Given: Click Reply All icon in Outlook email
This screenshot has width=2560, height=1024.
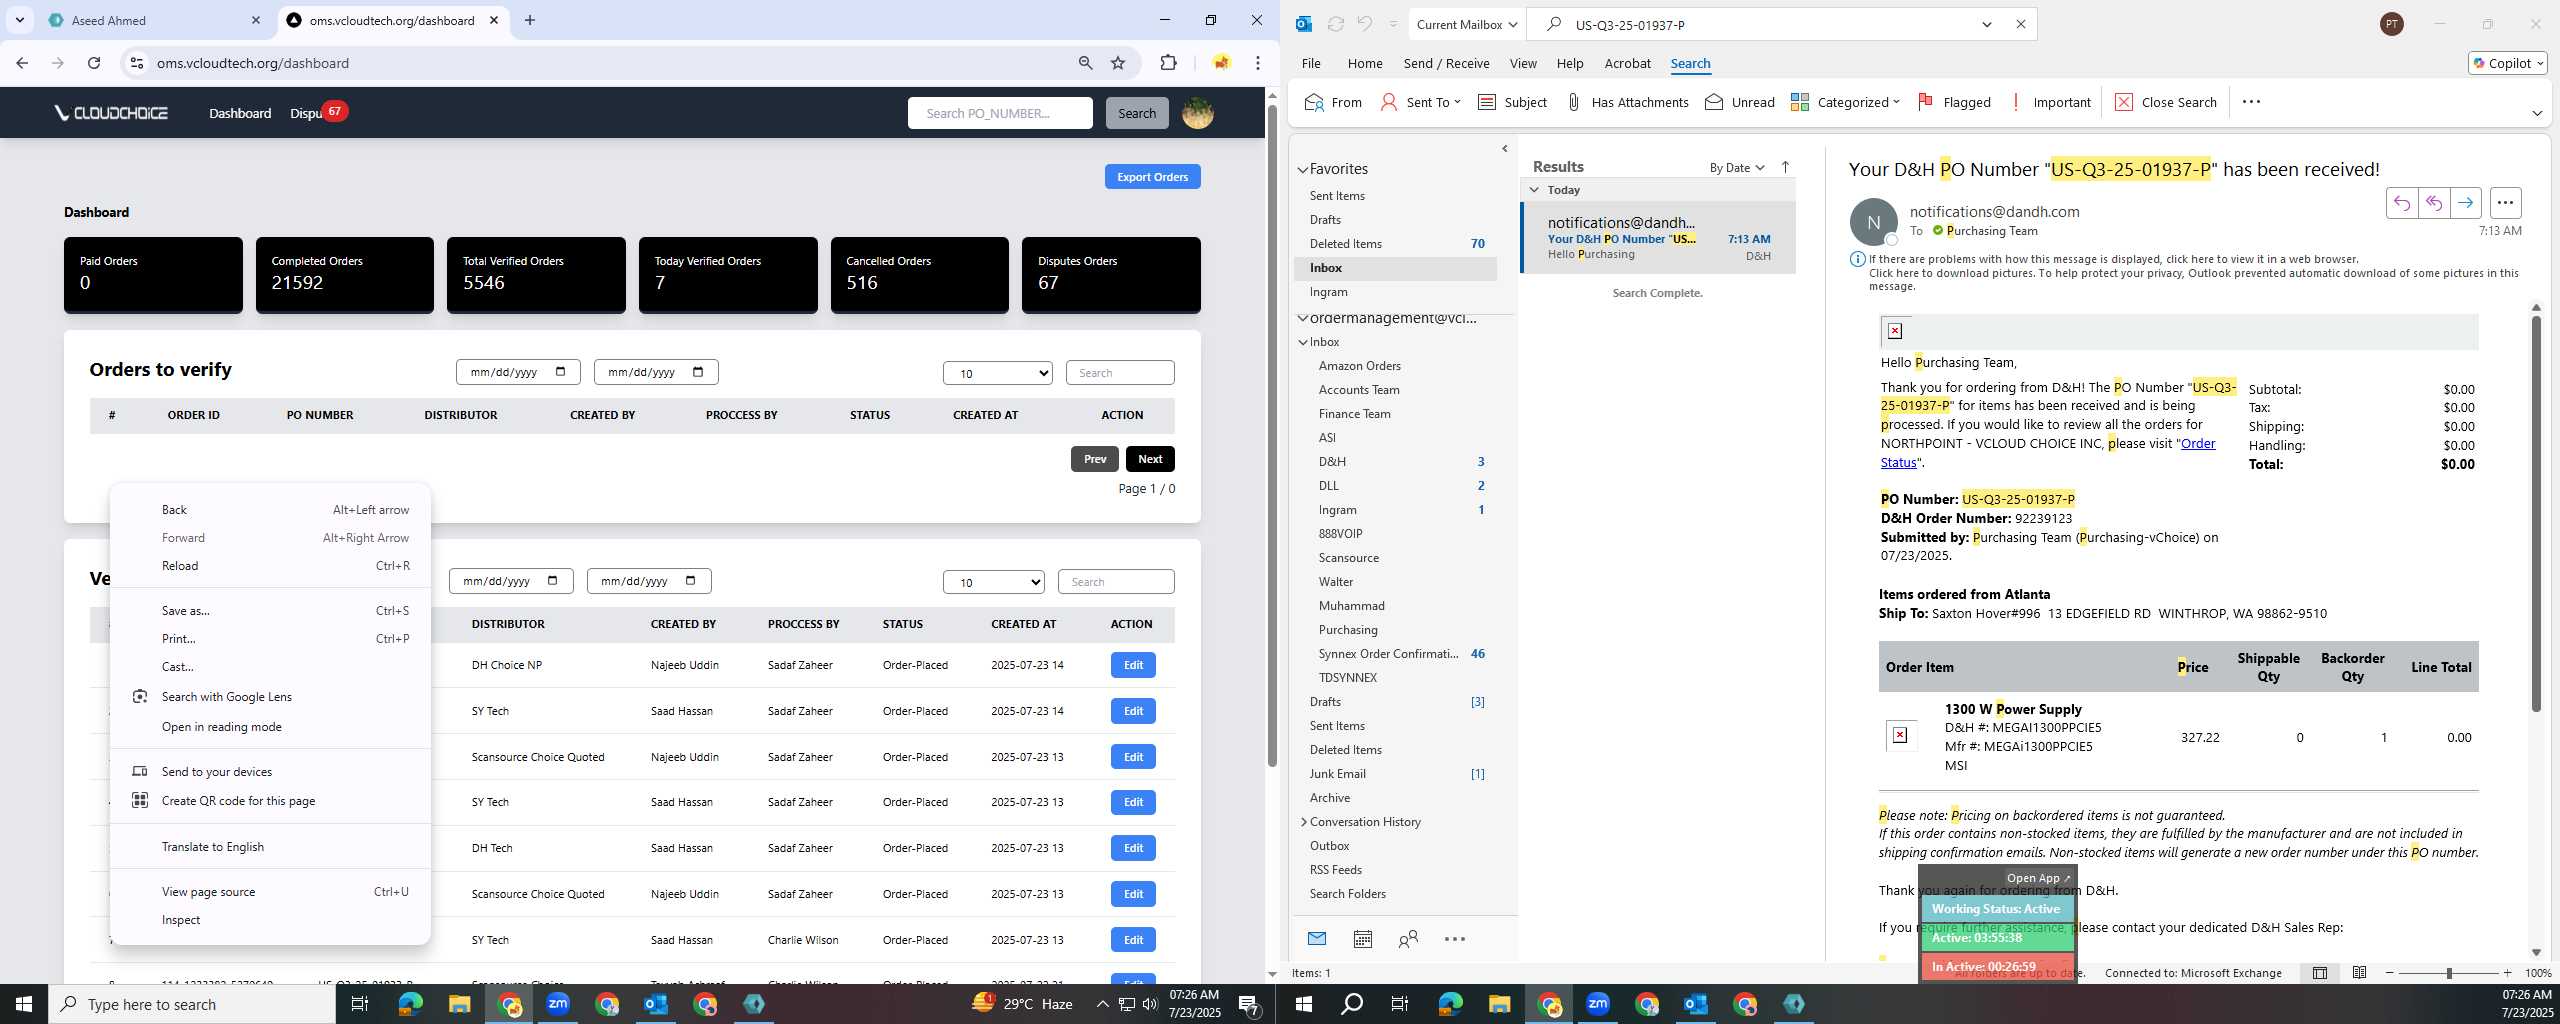Looking at the screenshot, I should coord(2433,203).
